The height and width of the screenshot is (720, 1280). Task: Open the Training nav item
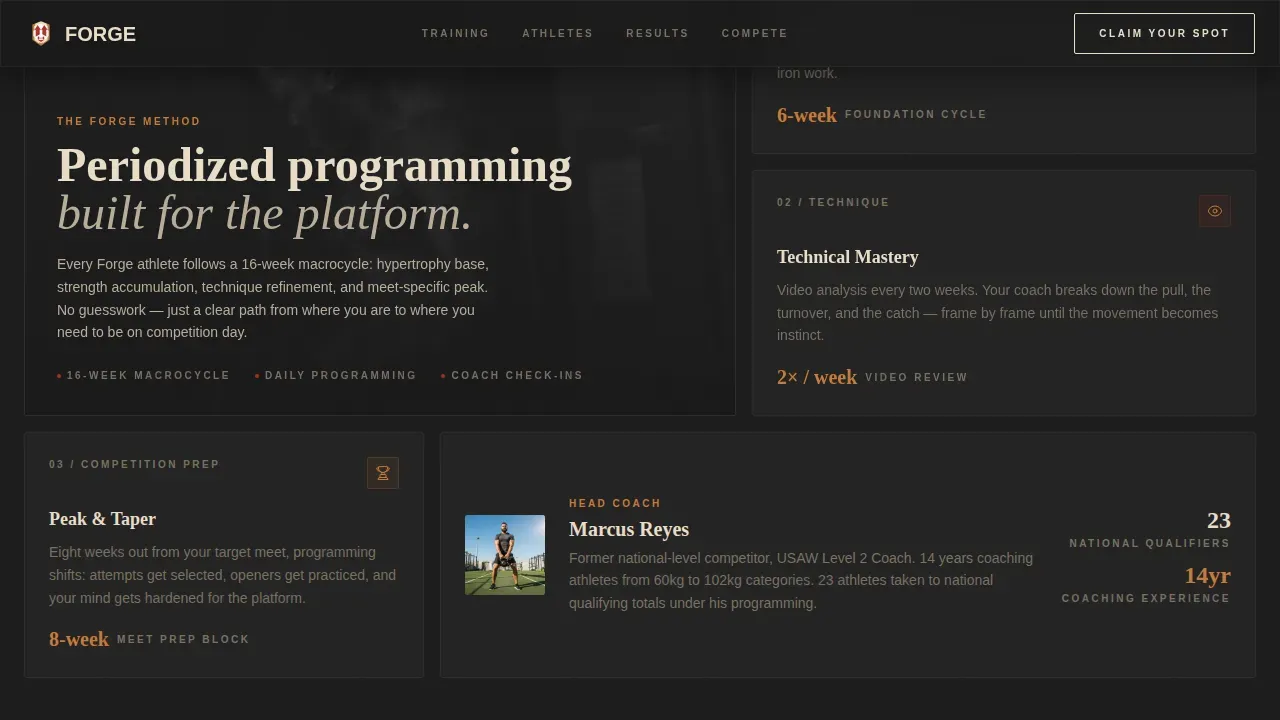pos(455,33)
